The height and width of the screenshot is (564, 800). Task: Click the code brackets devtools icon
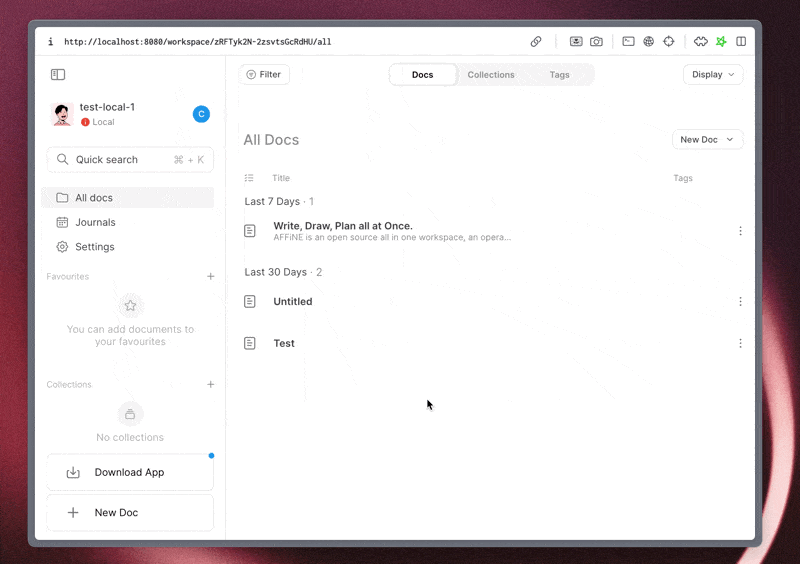[x=701, y=42]
